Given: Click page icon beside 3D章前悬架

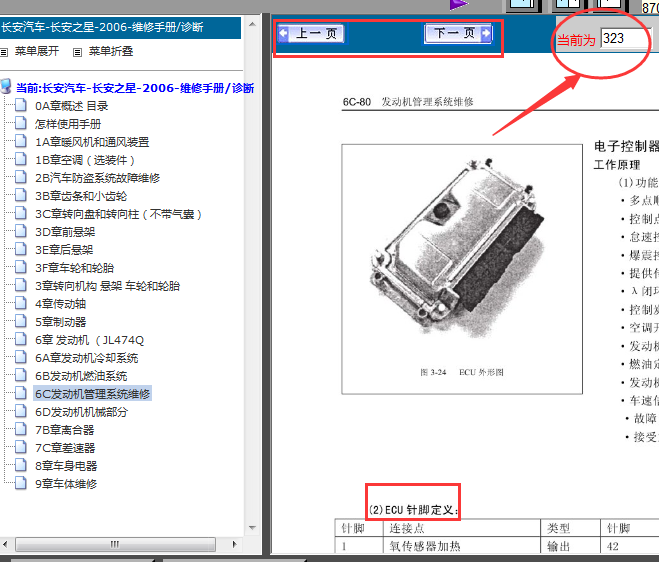Looking at the screenshot, I should pos(21,231).
